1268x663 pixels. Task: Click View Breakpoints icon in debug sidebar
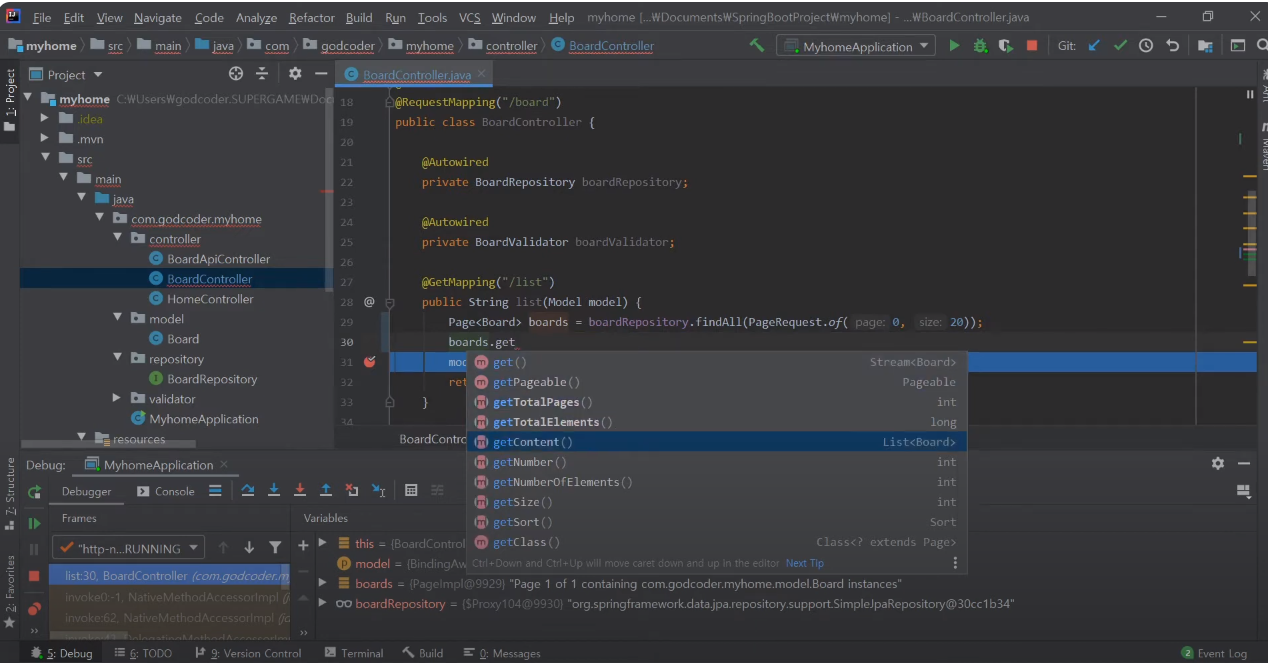tap(34, 608)
